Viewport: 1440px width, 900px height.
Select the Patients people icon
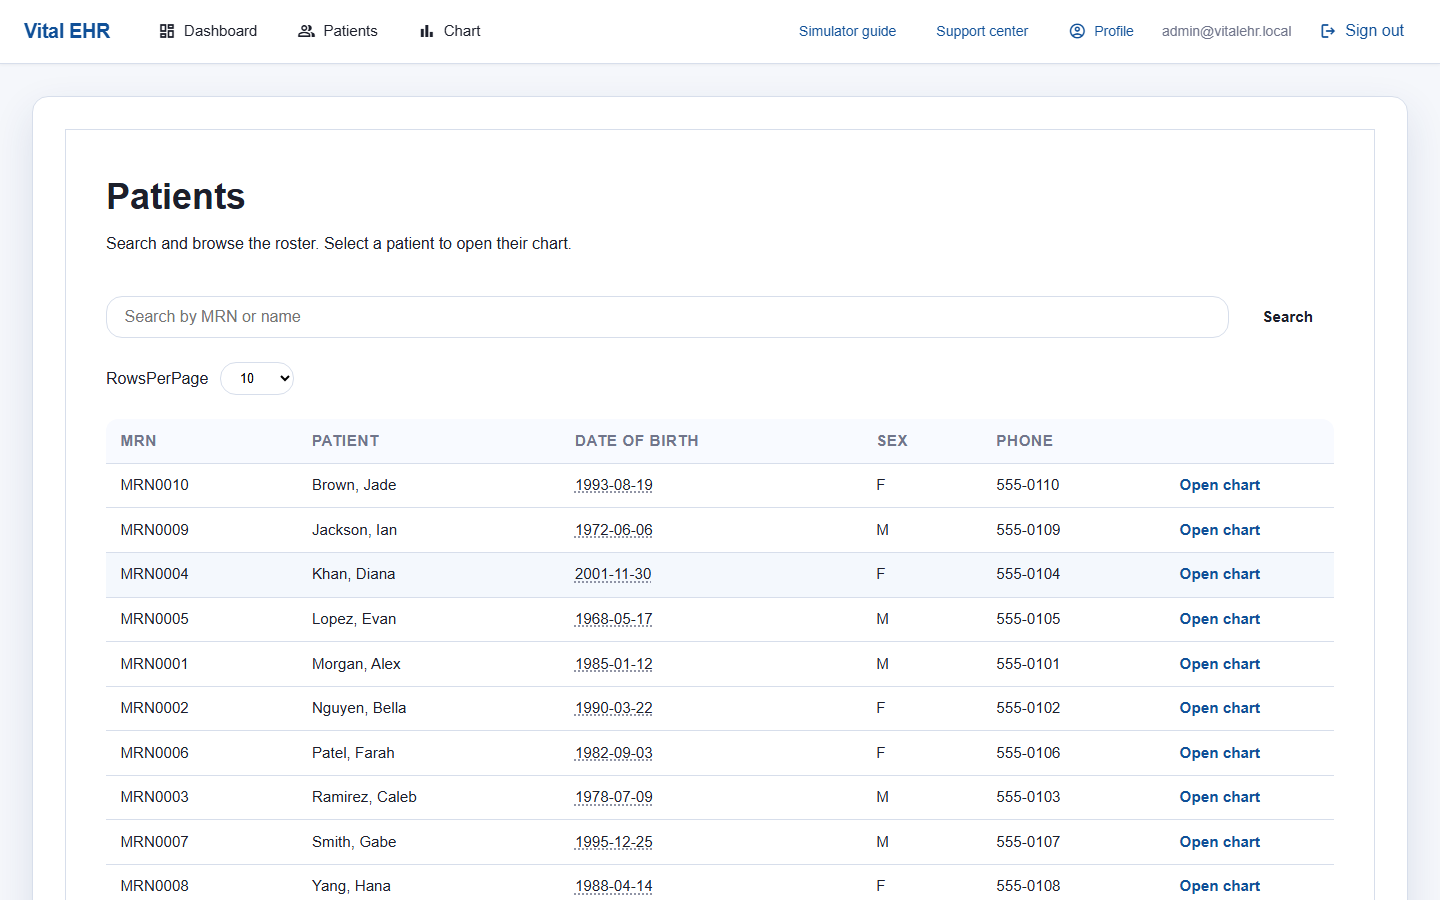[x=306, y=31]
